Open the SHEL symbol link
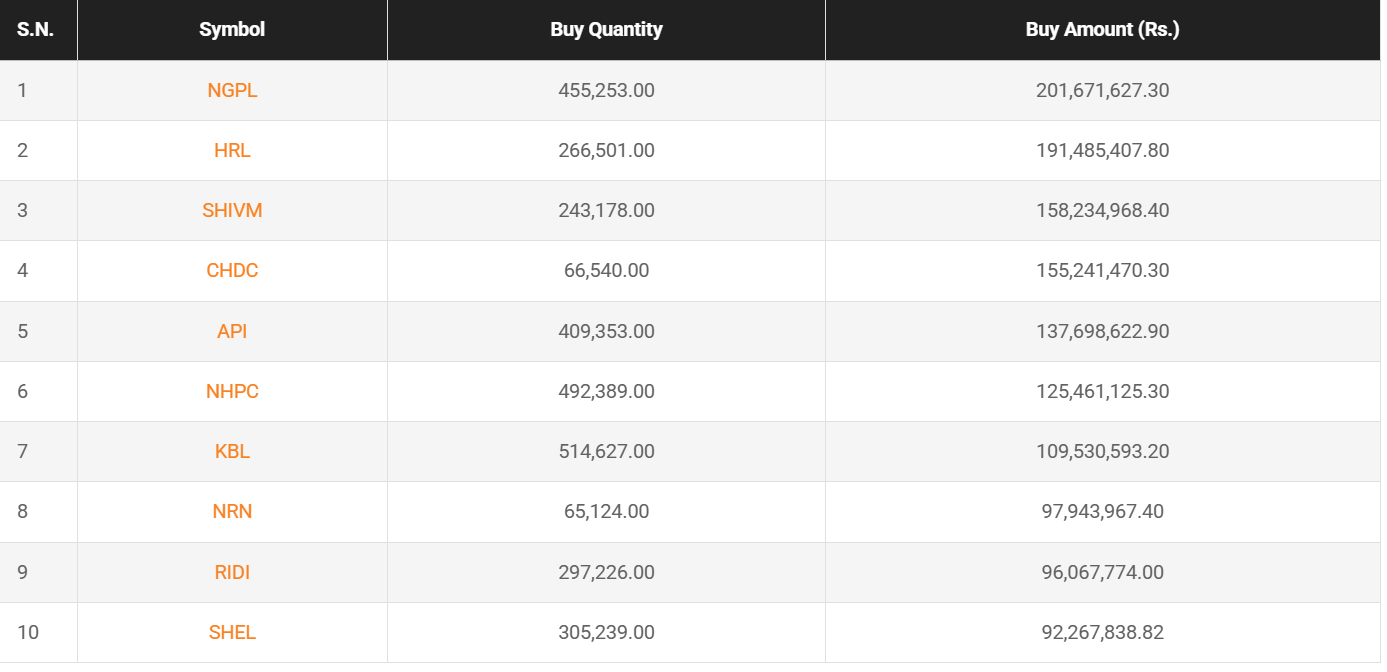Viewport: 1387px width, 672px height. pyautogui.click(x=232, y=632)
